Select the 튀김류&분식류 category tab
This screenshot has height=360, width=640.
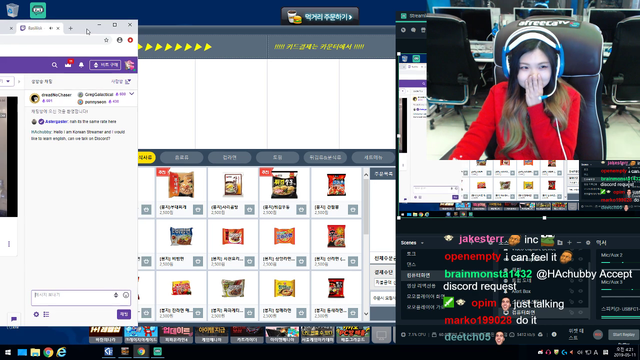325,157
